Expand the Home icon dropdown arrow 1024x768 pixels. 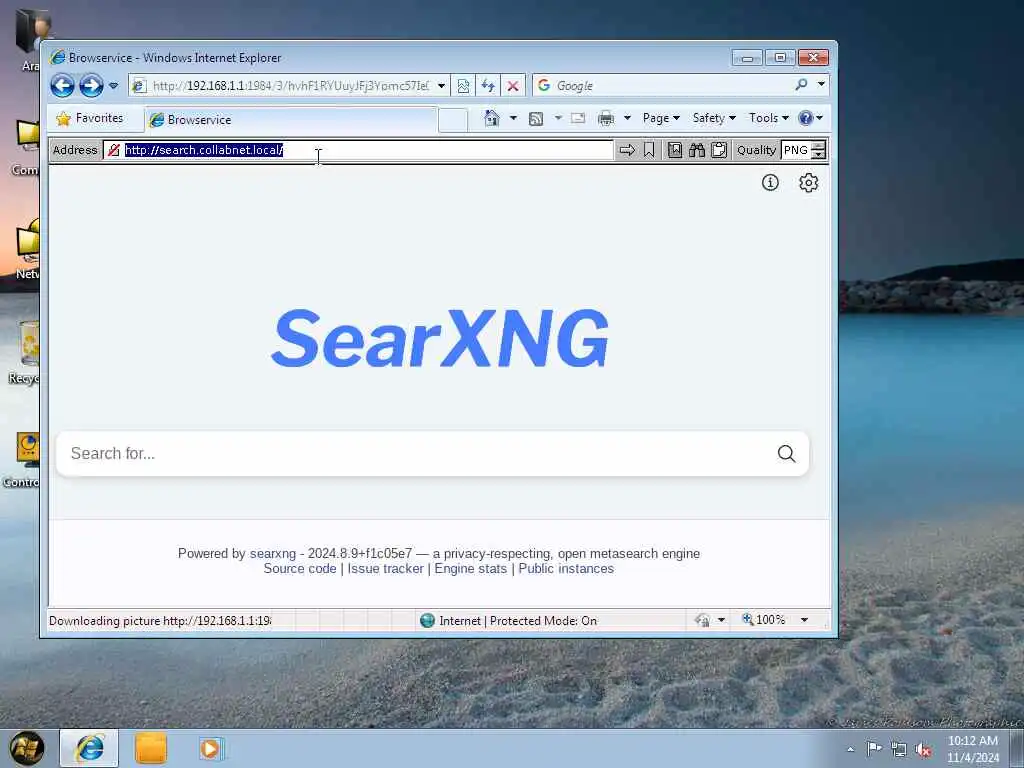(513, 118)
